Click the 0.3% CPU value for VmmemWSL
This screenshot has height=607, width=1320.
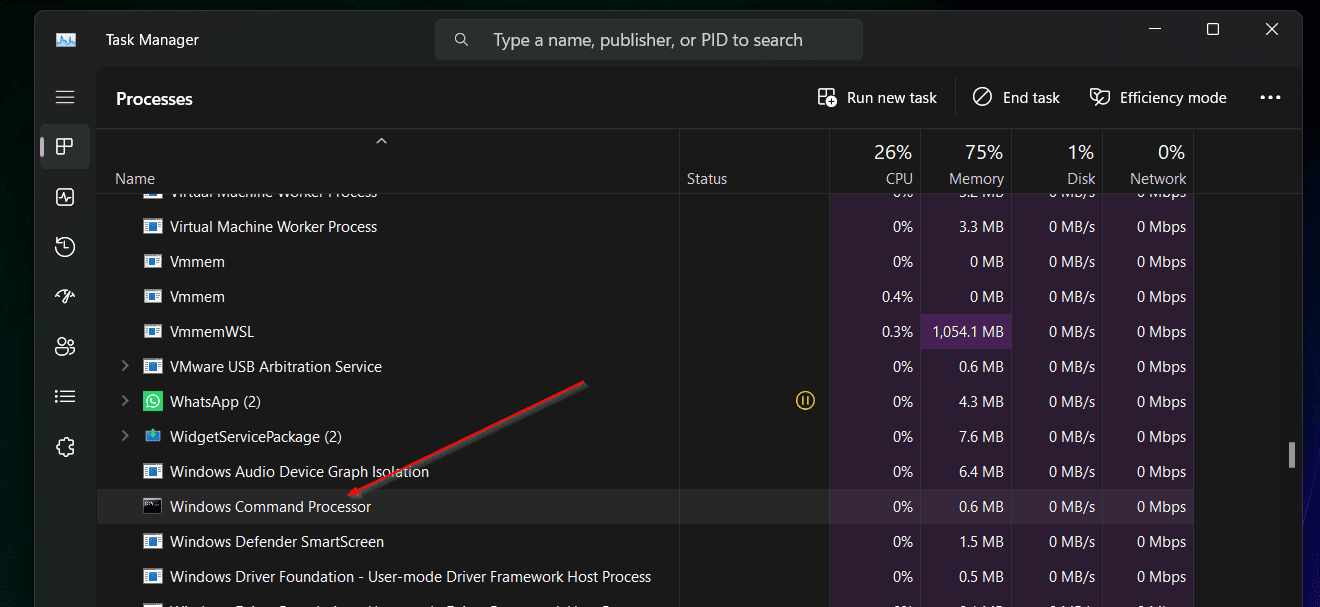coord(898,331)
